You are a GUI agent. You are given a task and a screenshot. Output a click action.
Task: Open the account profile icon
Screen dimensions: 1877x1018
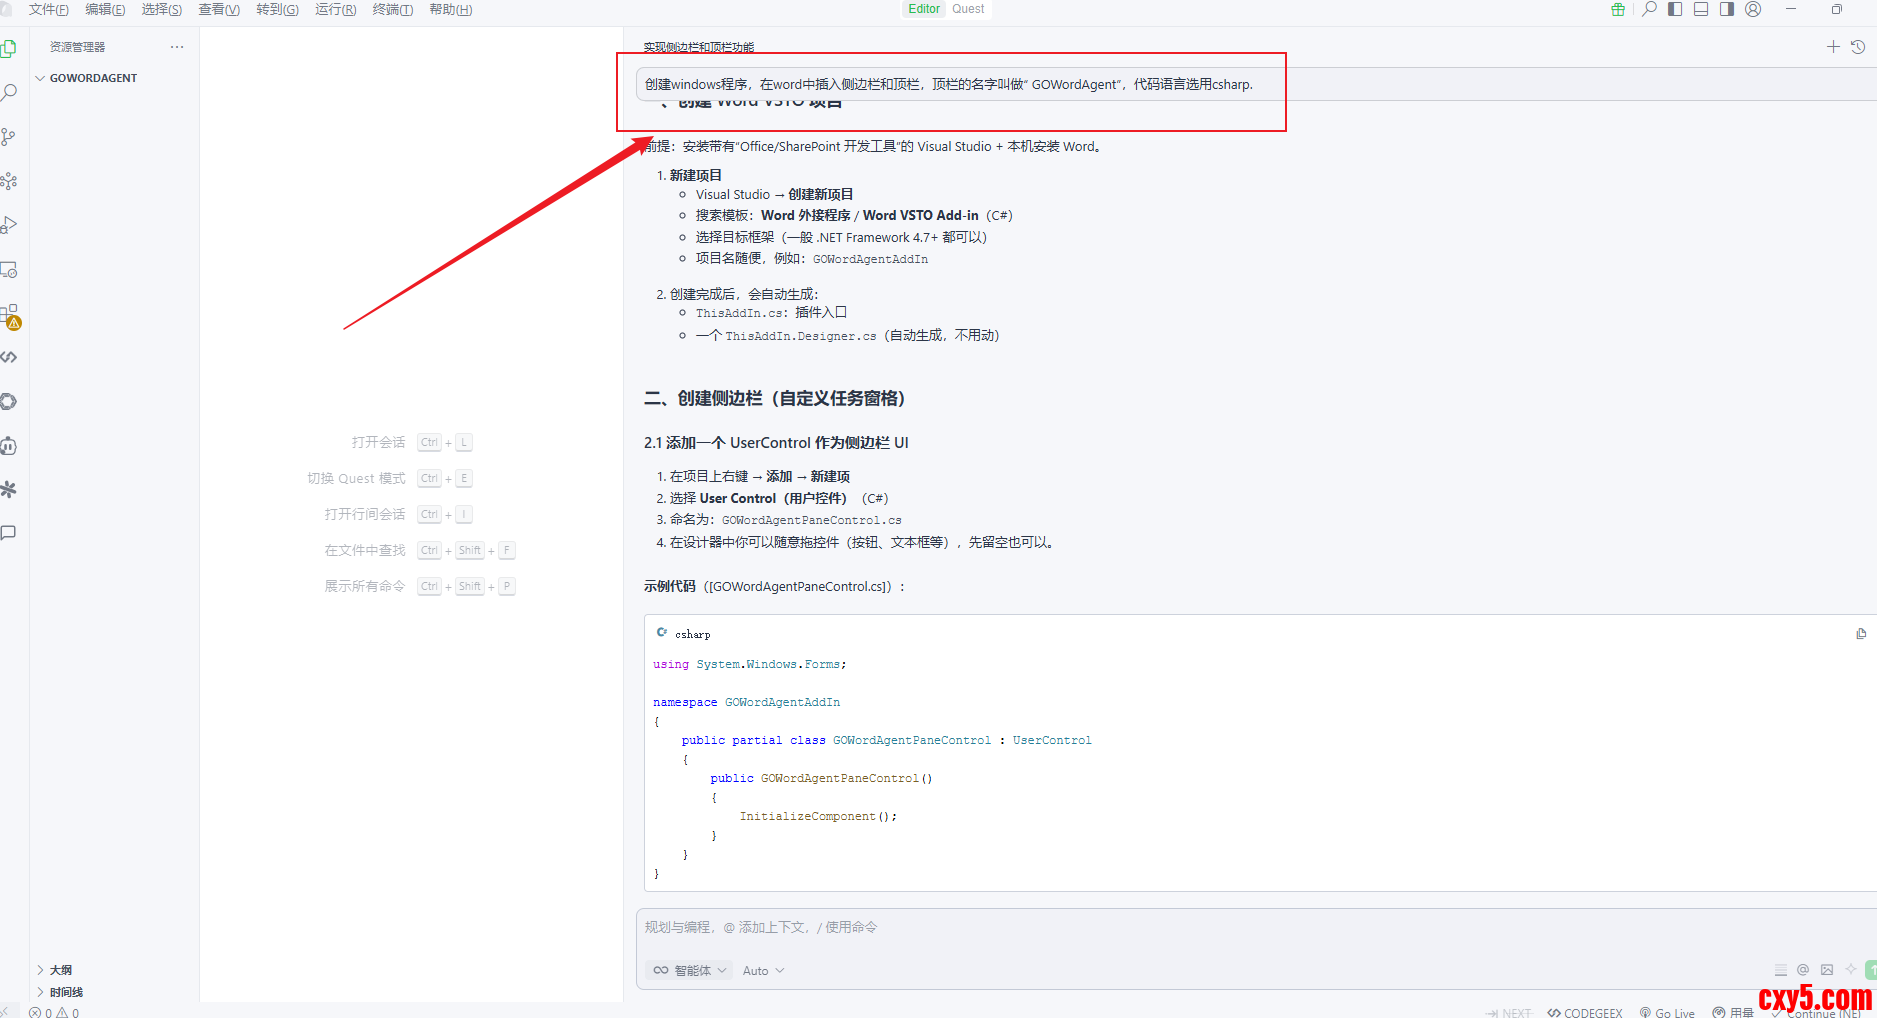click(1753, 9)
